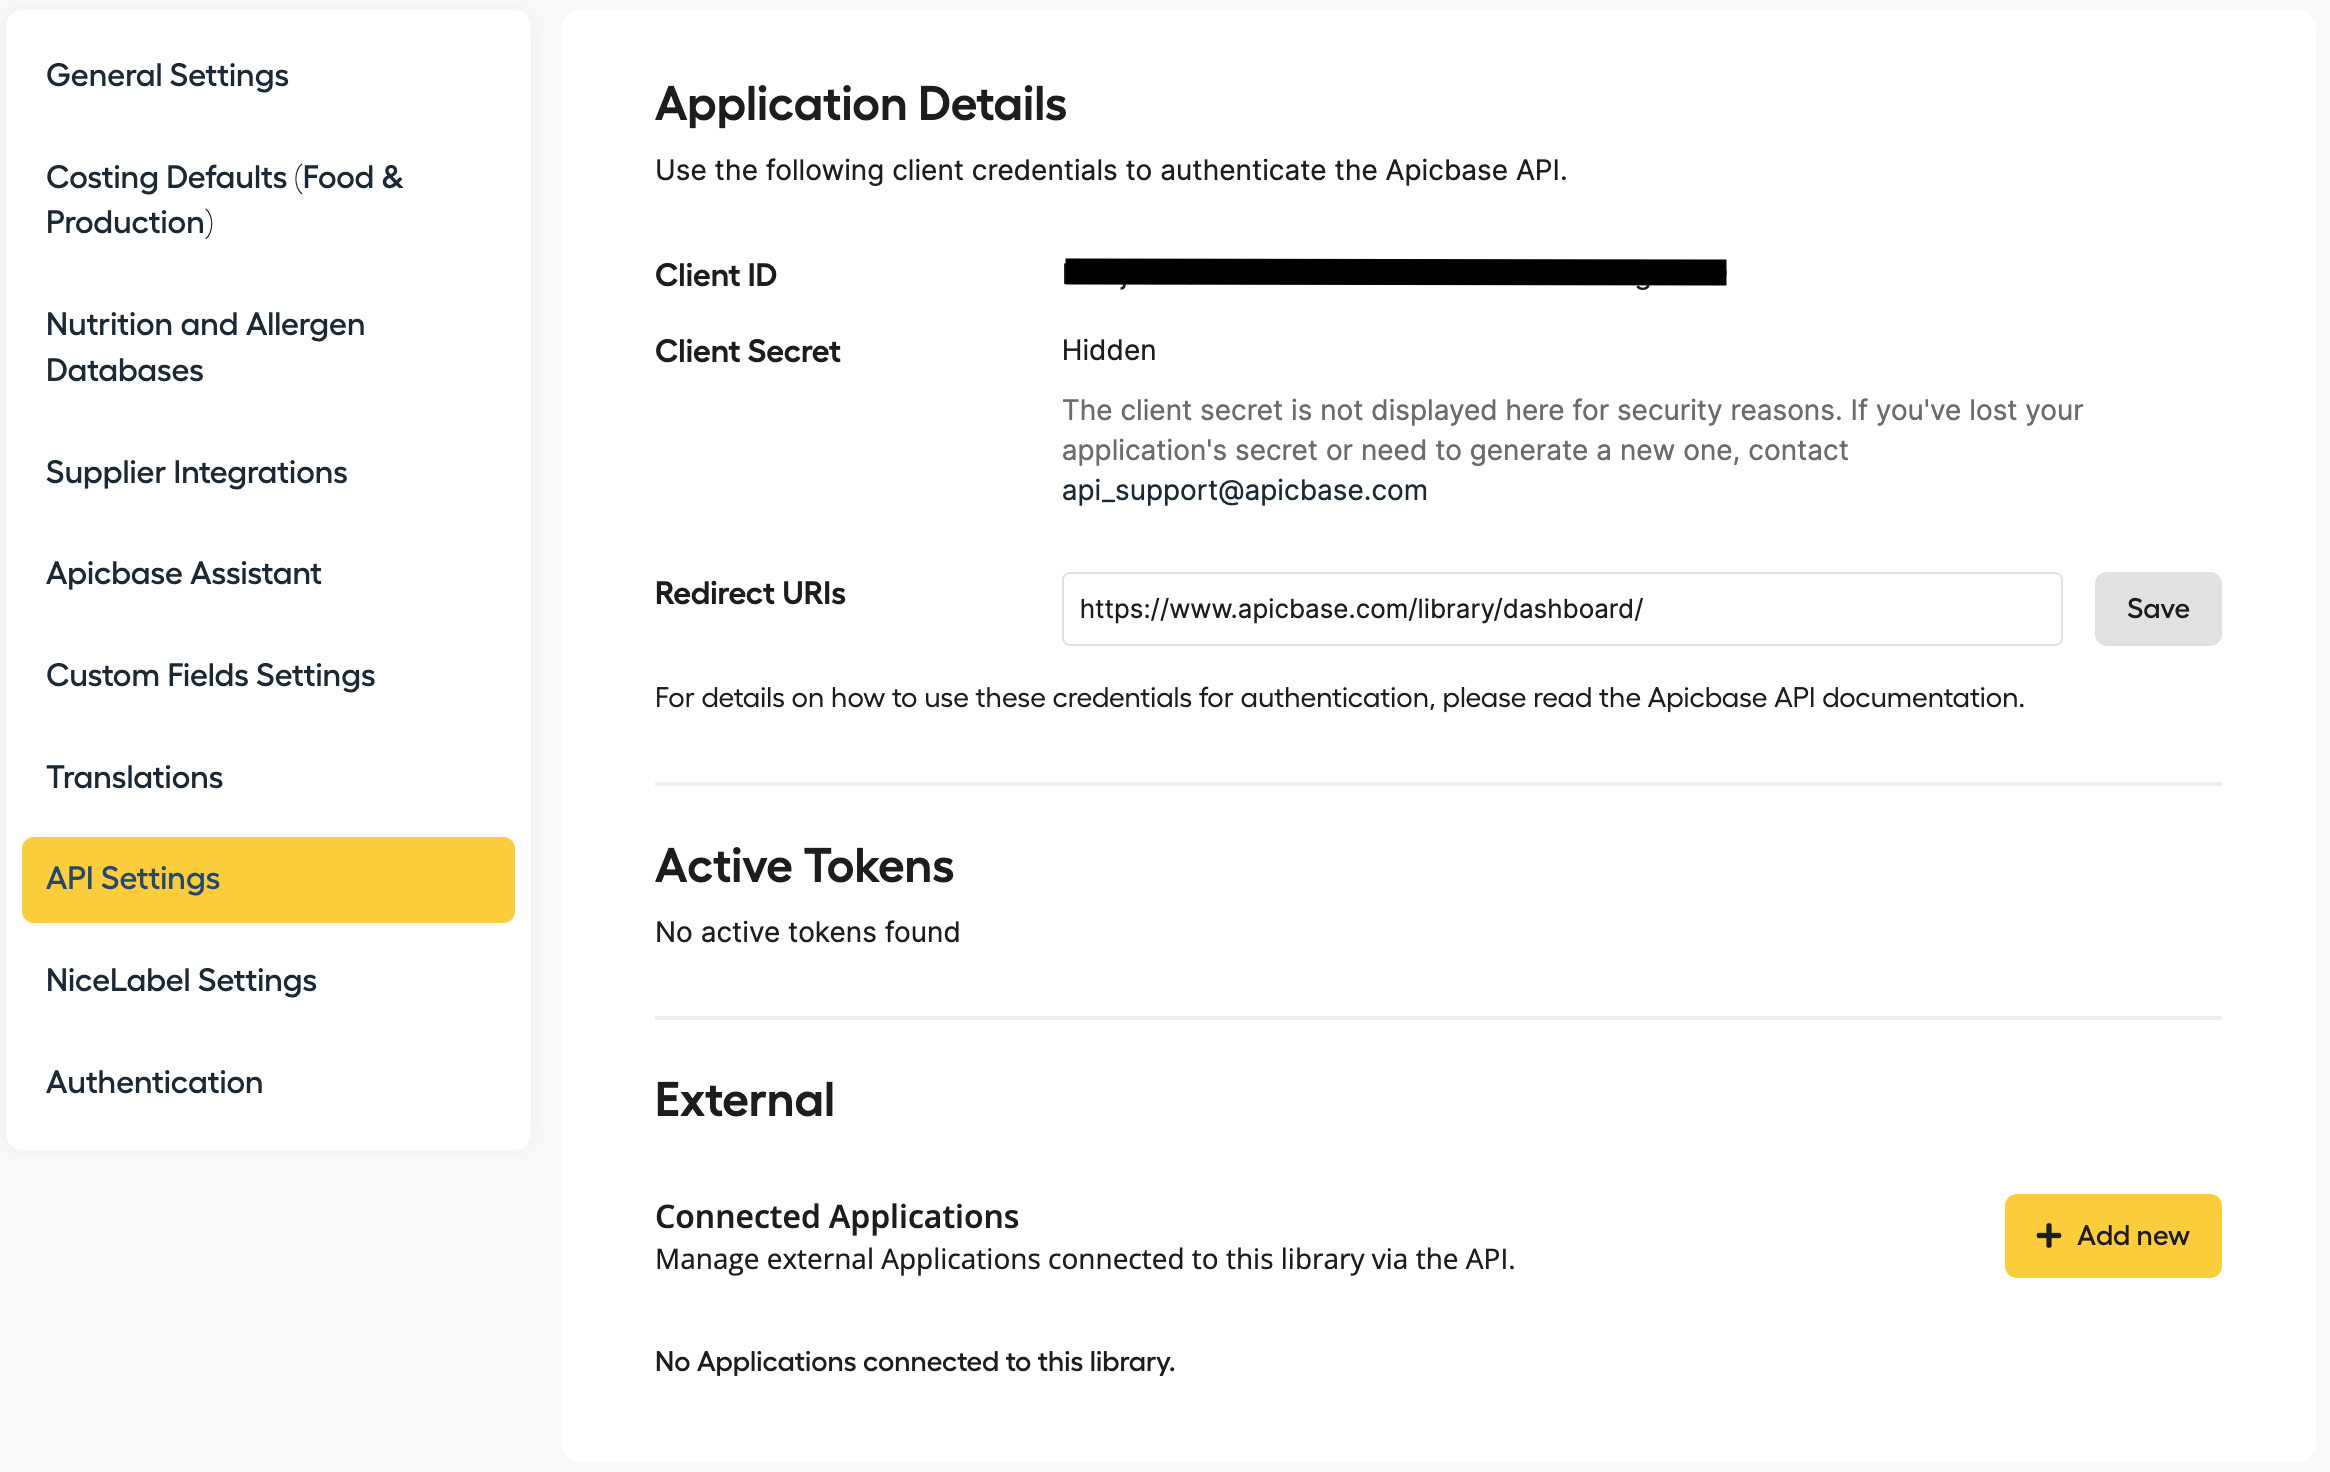2330x1472 pixels.
Task: Open Authentication settings
Action: 155,1082
